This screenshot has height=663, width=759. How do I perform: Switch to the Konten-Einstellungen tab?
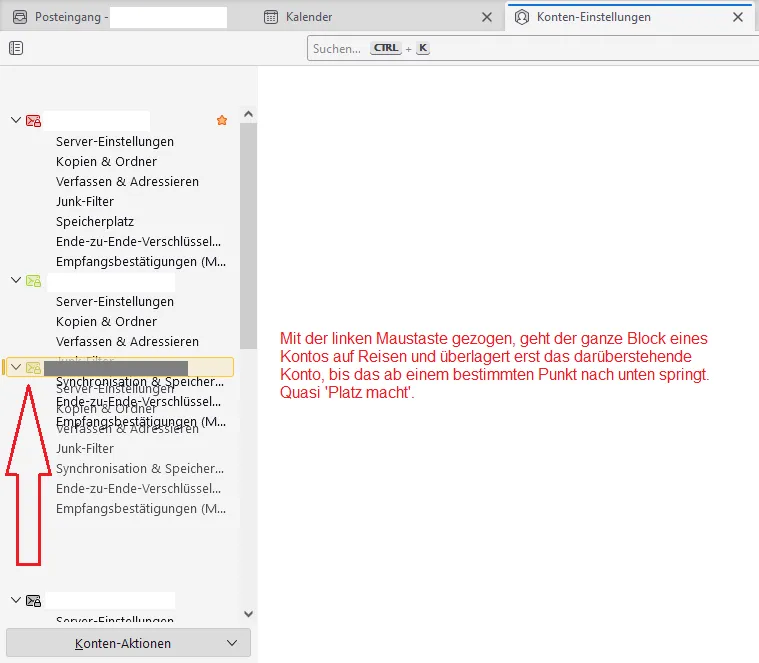[x=630, y=17]
